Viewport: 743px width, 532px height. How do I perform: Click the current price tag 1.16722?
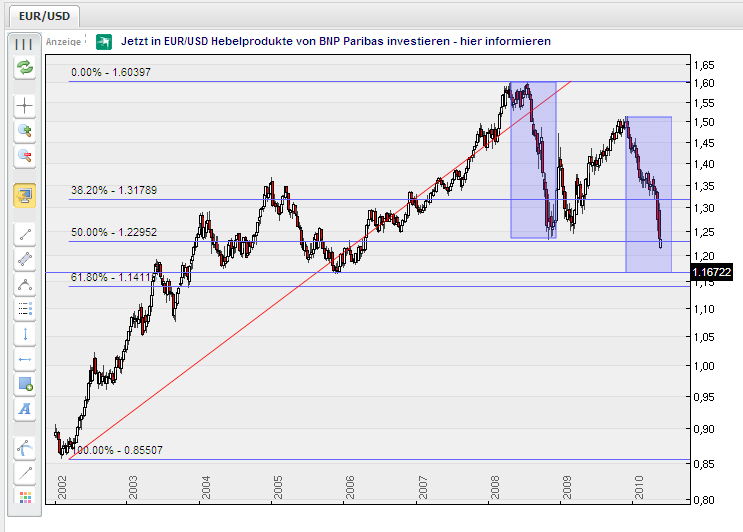(711, 272)
